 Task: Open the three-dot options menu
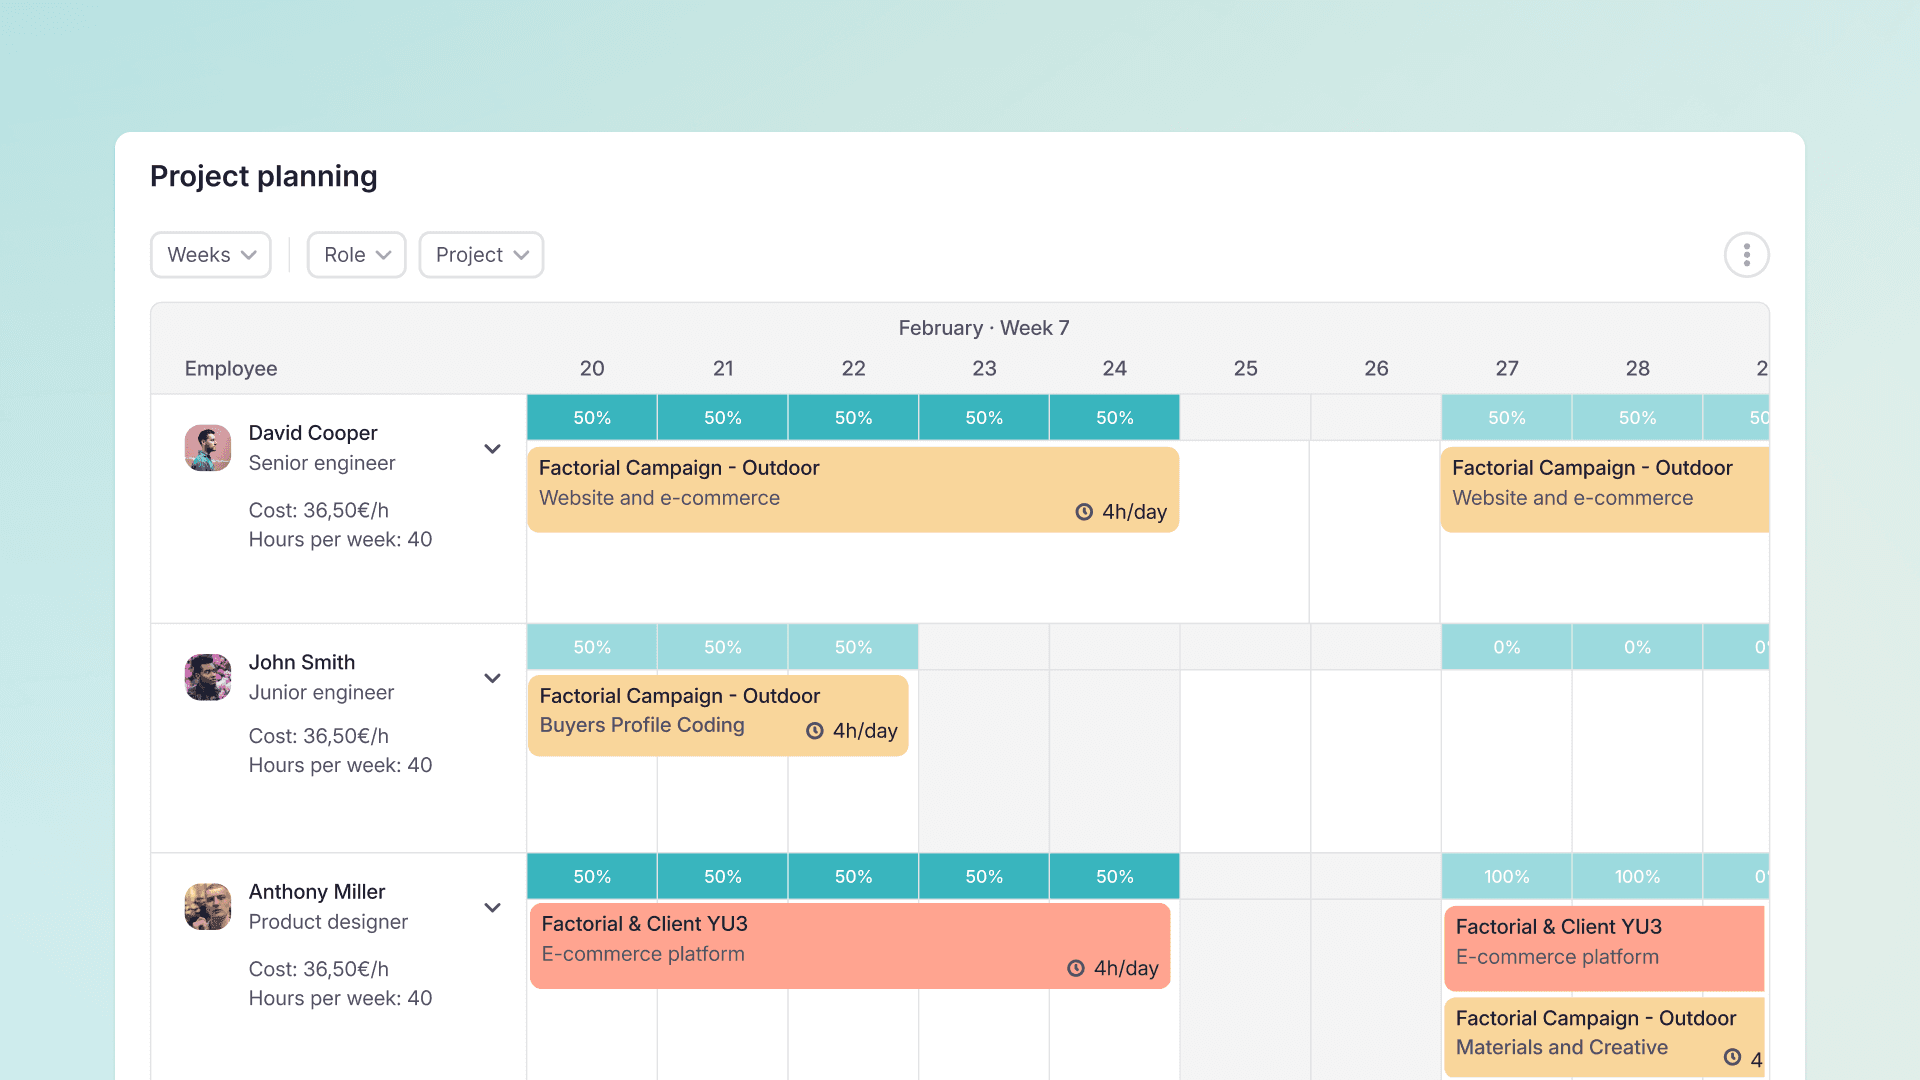point(1746,254)
